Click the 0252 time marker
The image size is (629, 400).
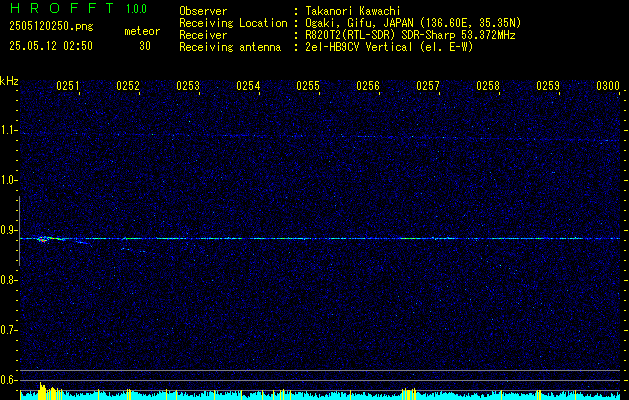128,86
